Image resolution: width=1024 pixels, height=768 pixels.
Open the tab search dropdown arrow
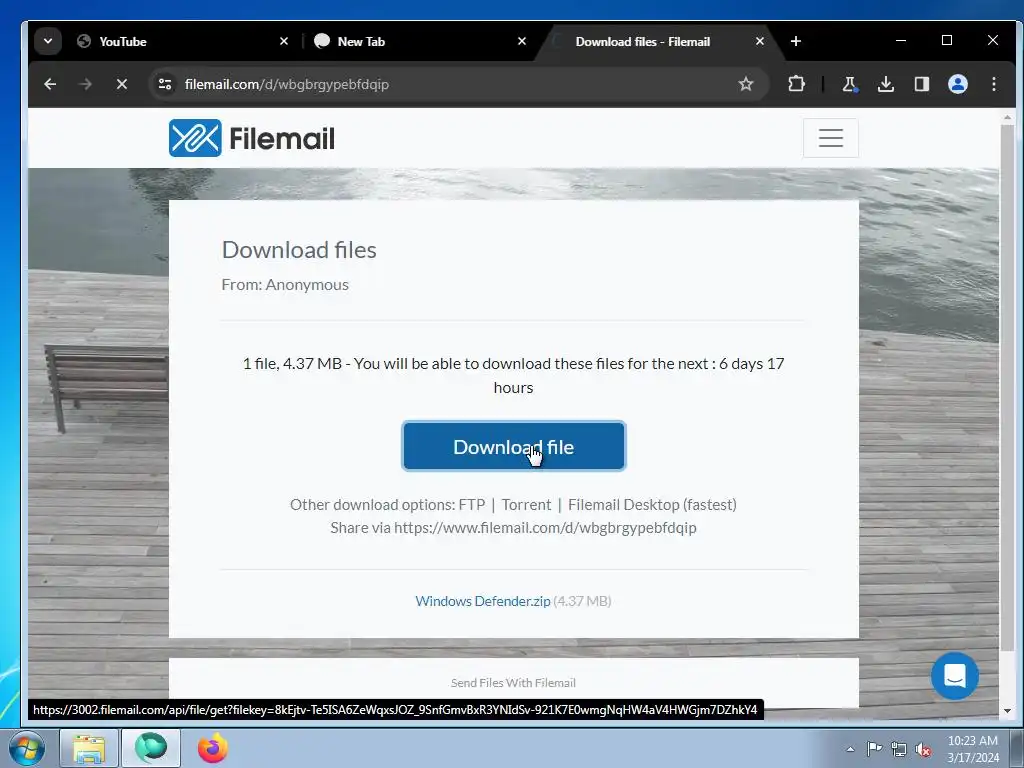[x=48, y=41]
